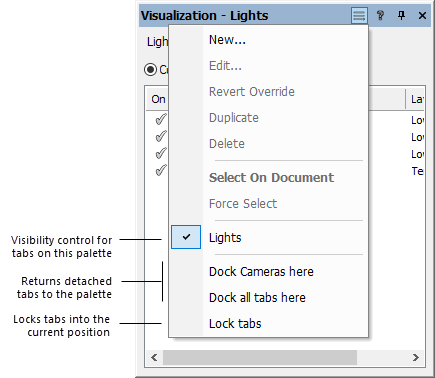
Task: Click the Lights entry in menu
Action: [225, 238]
